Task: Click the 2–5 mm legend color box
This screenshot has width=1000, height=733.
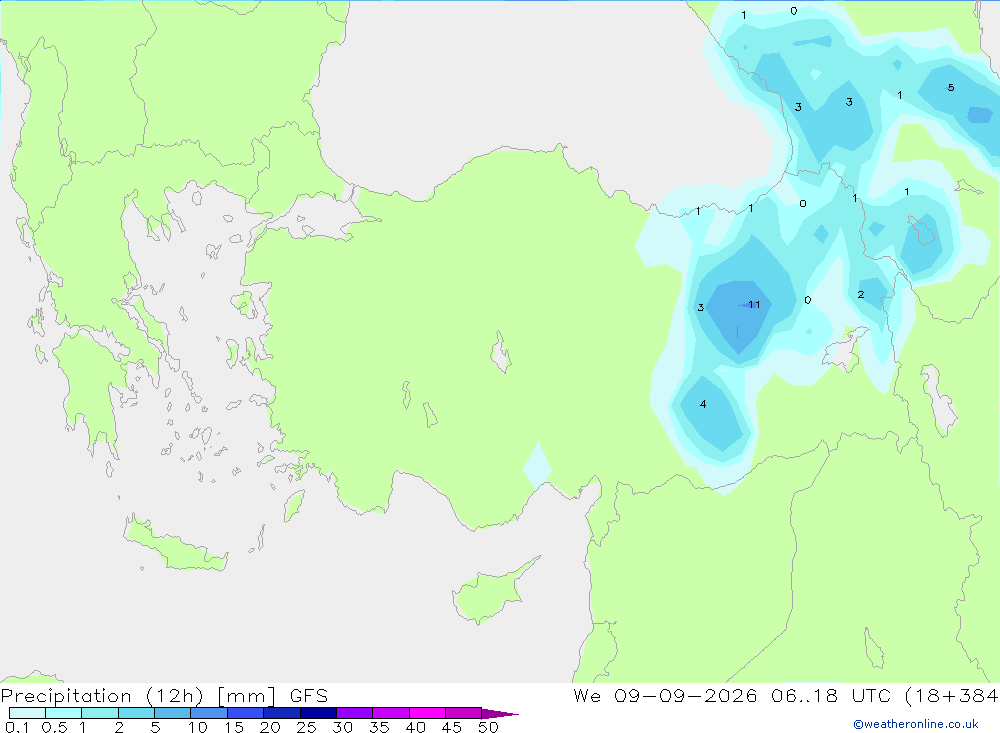Action: click(136, 713)
